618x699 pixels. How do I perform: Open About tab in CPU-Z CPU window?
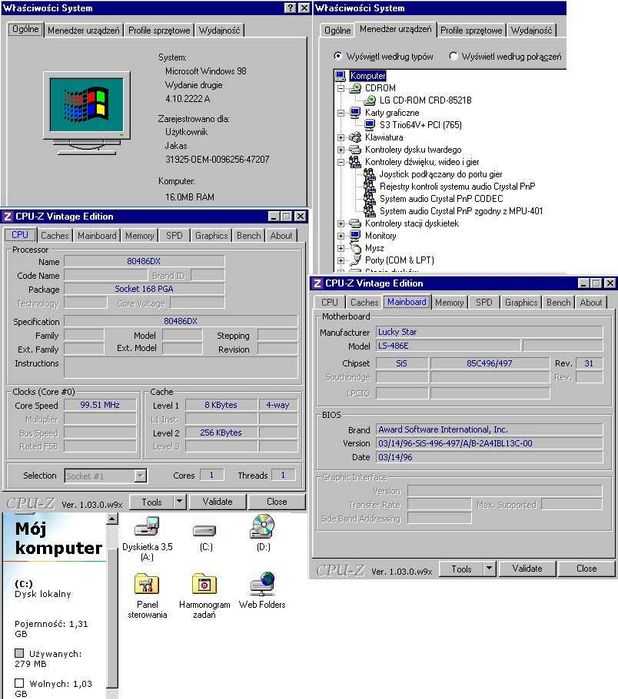281,235
